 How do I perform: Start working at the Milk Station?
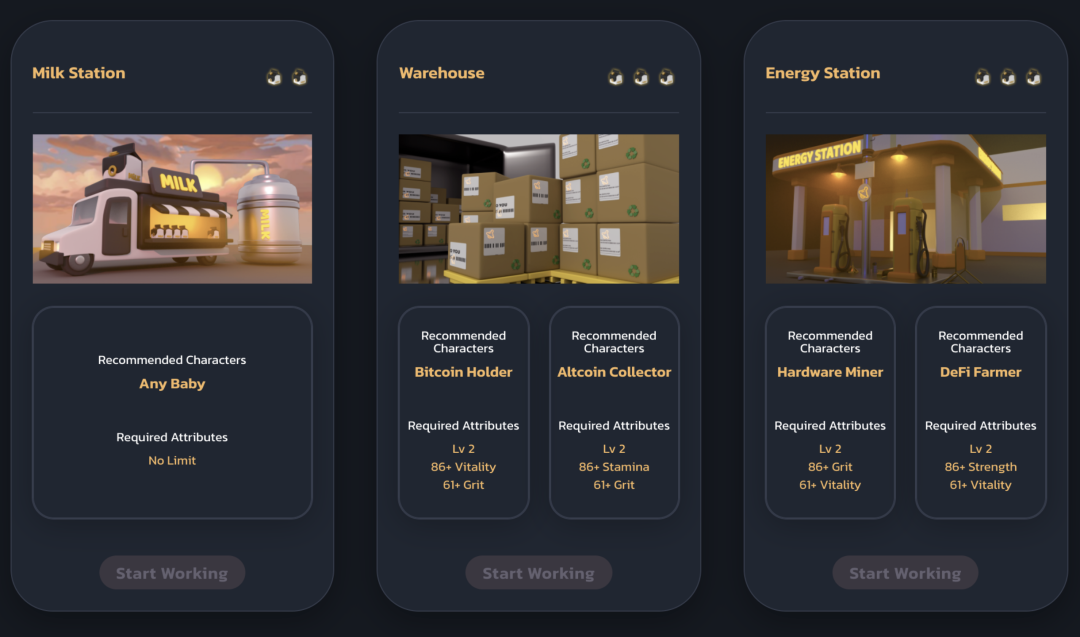tap(172, 573)
